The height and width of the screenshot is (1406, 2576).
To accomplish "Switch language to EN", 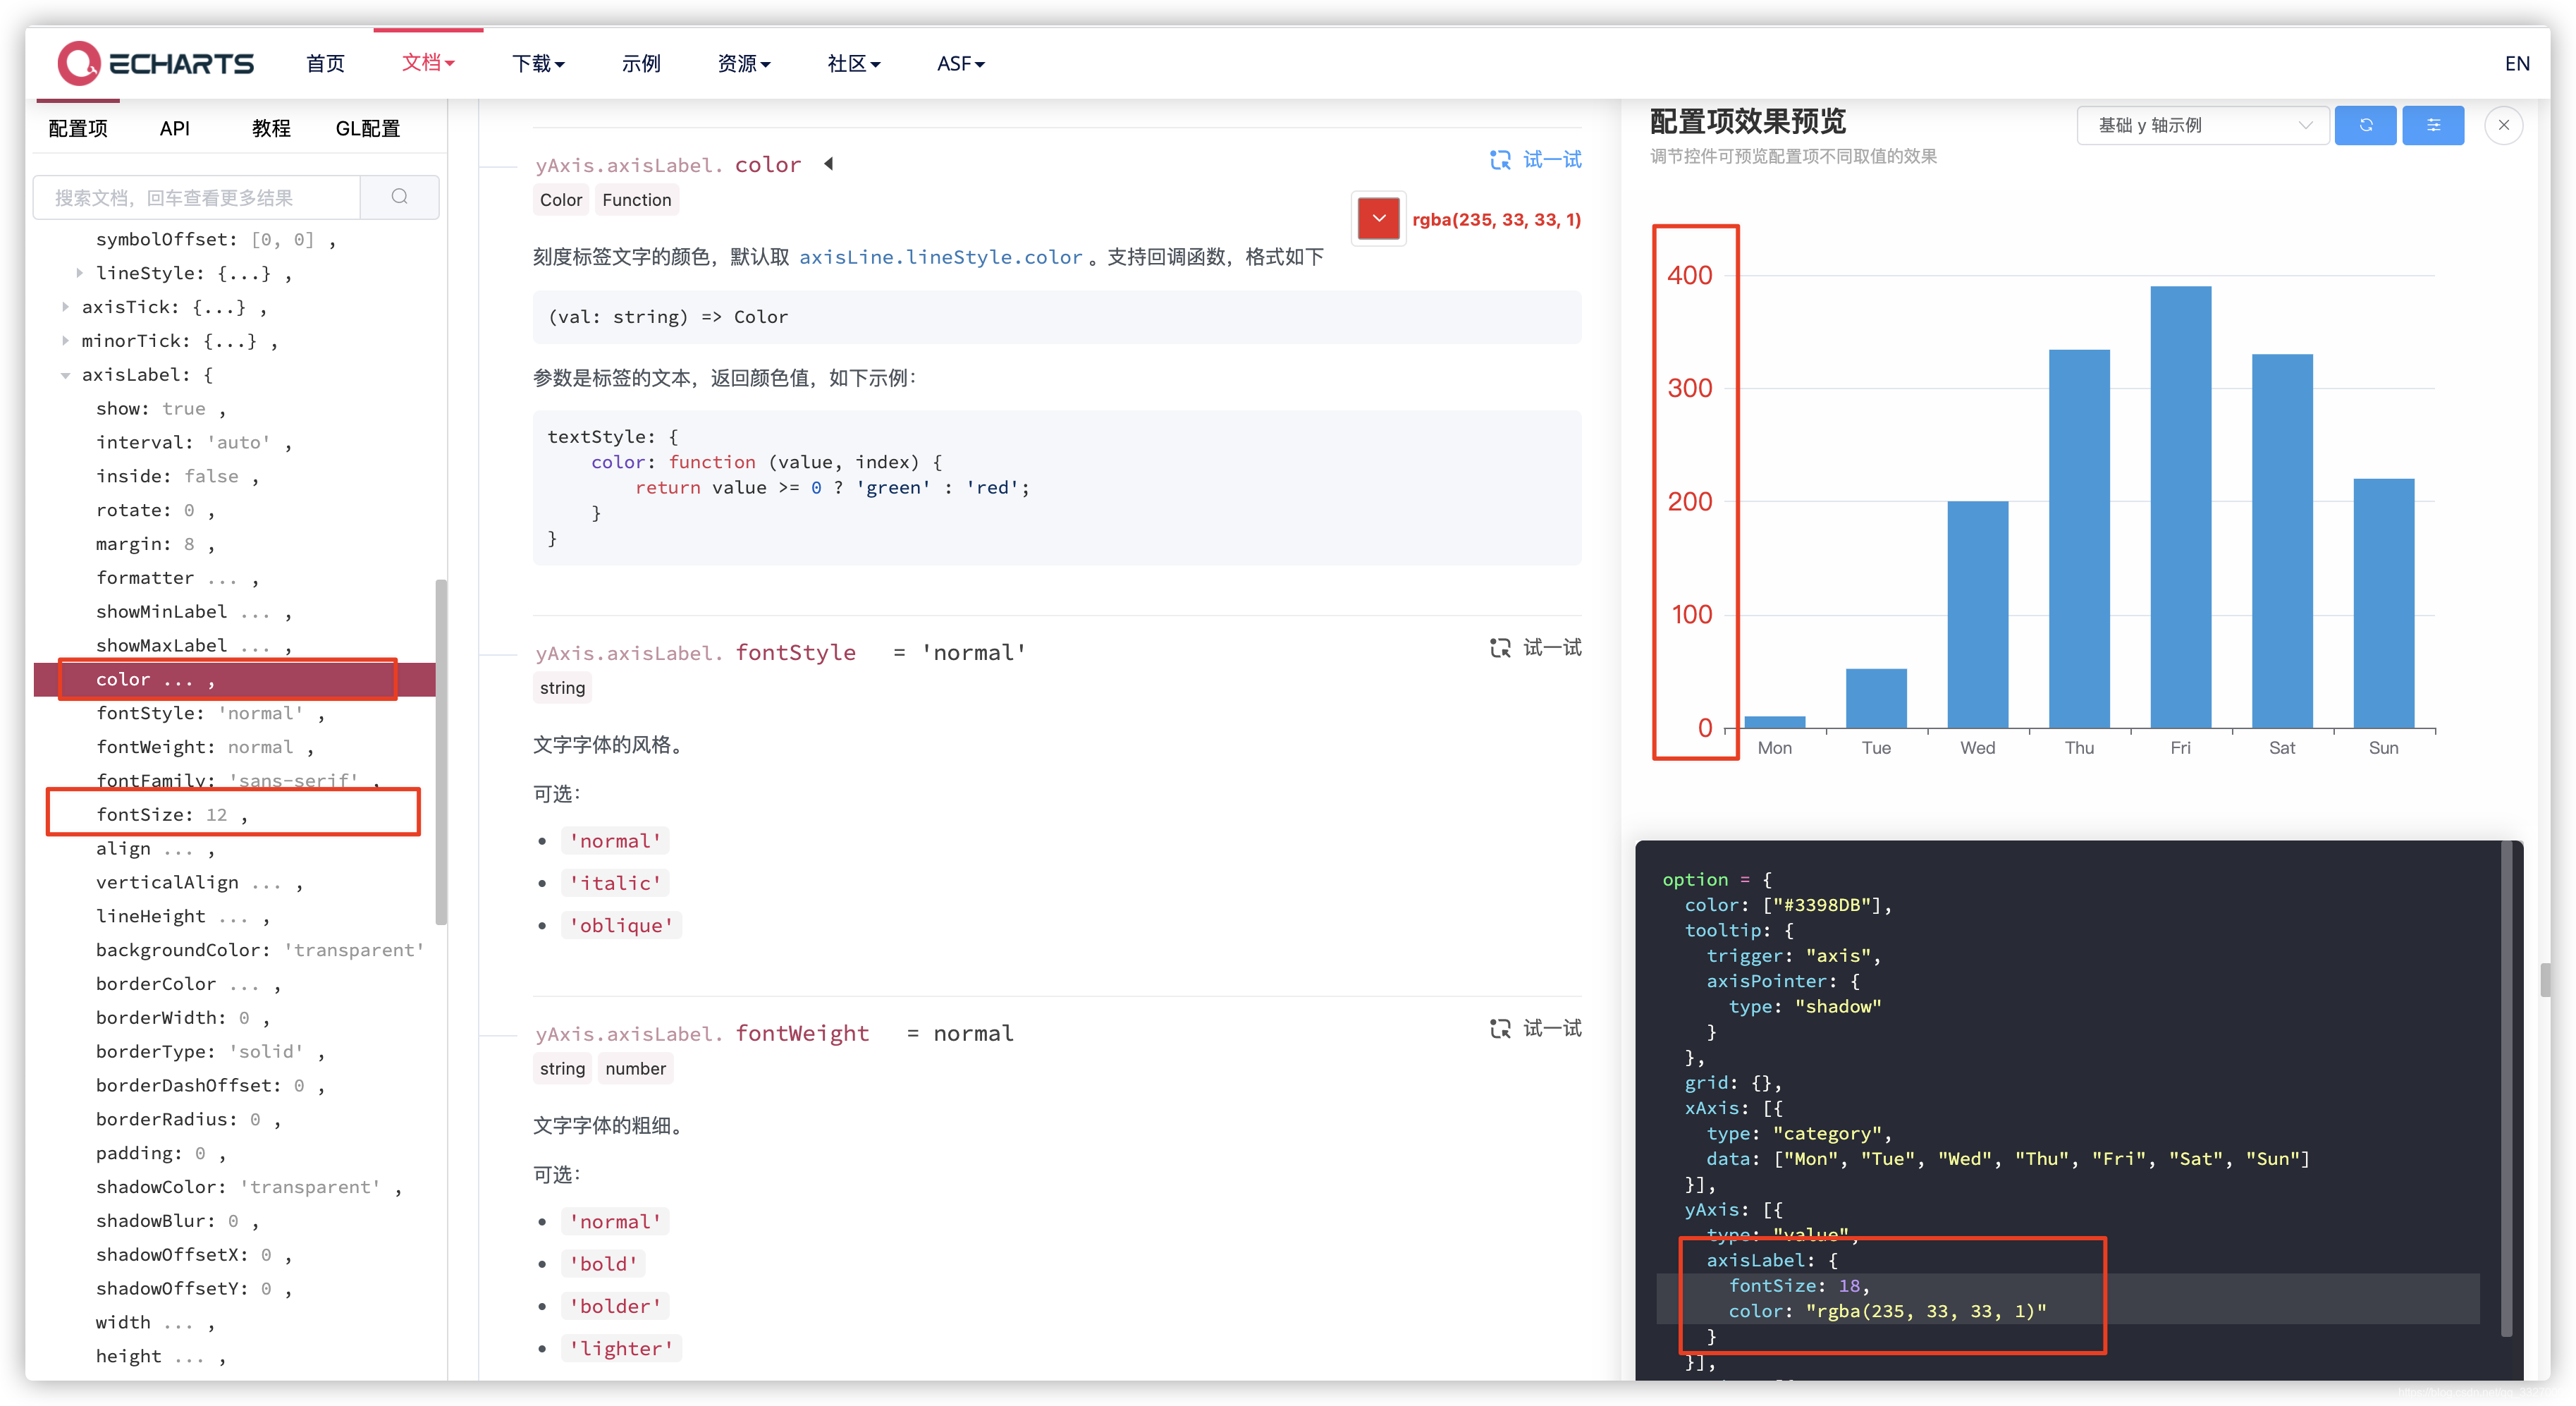I will 2516,64.
